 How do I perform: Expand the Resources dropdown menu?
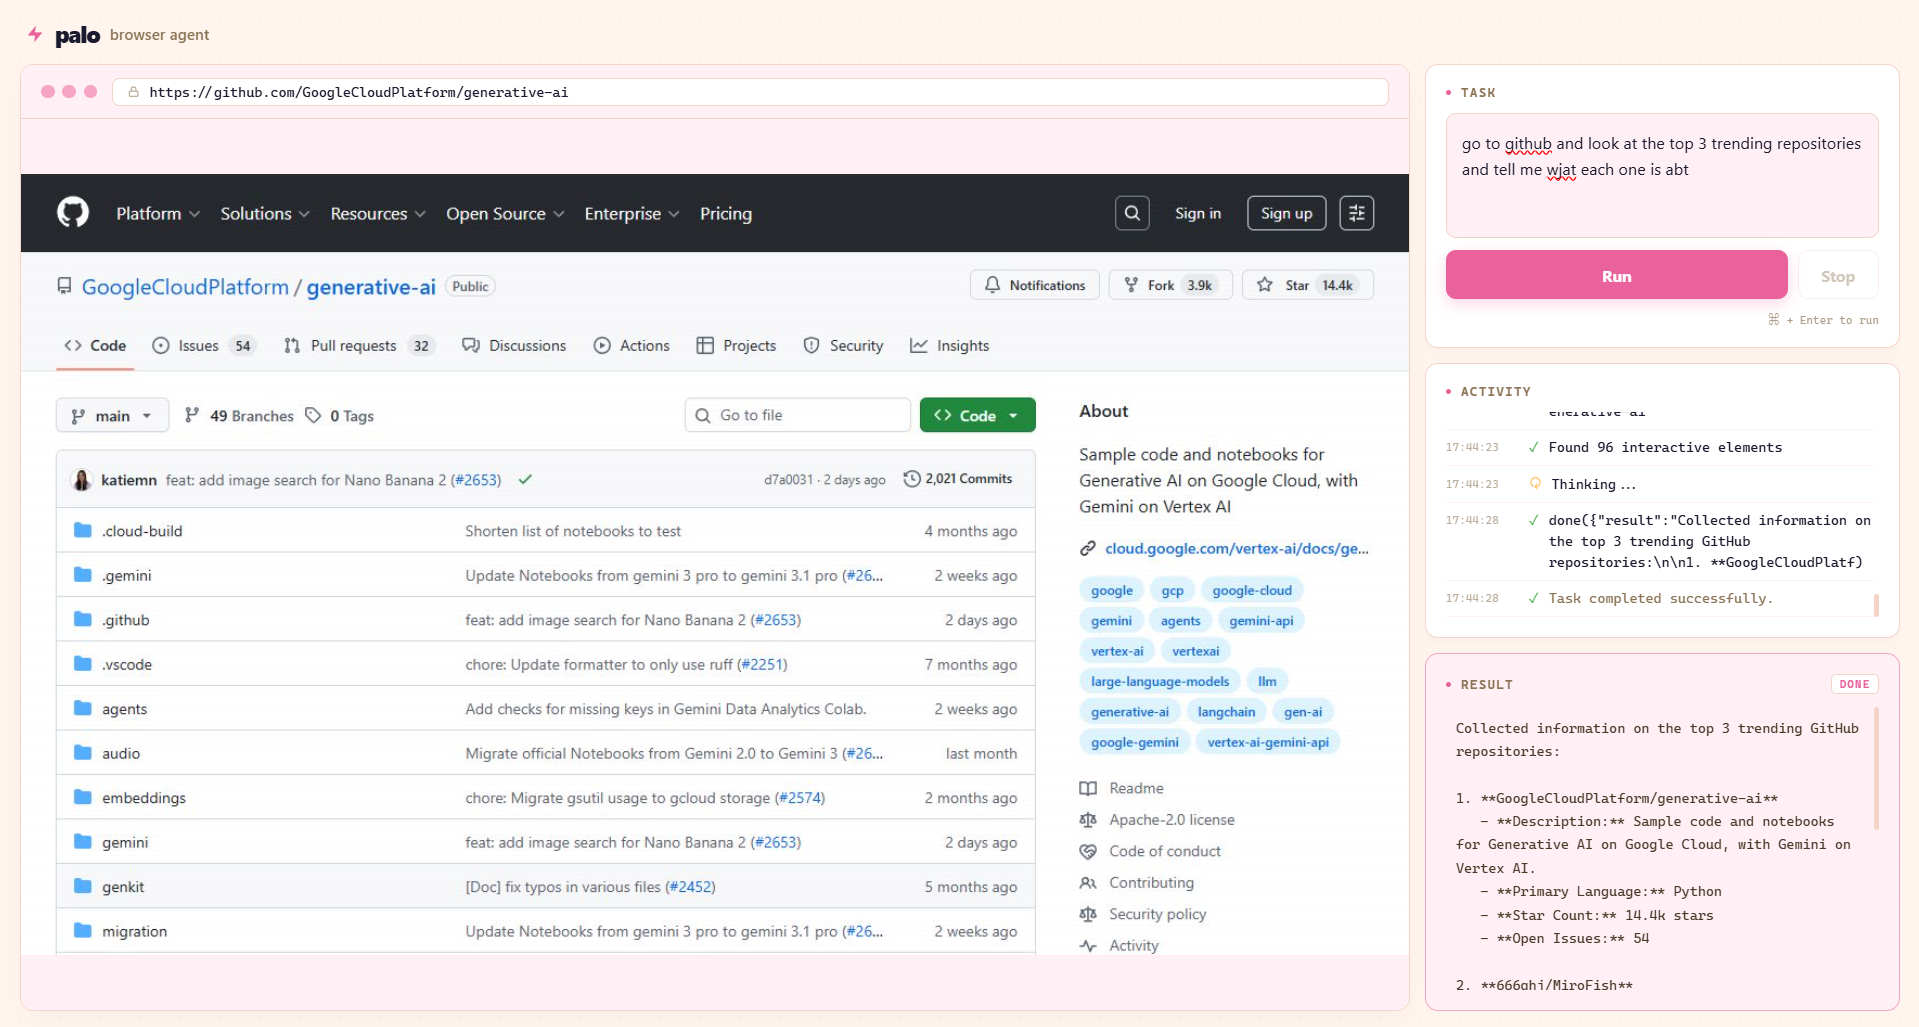378,214
